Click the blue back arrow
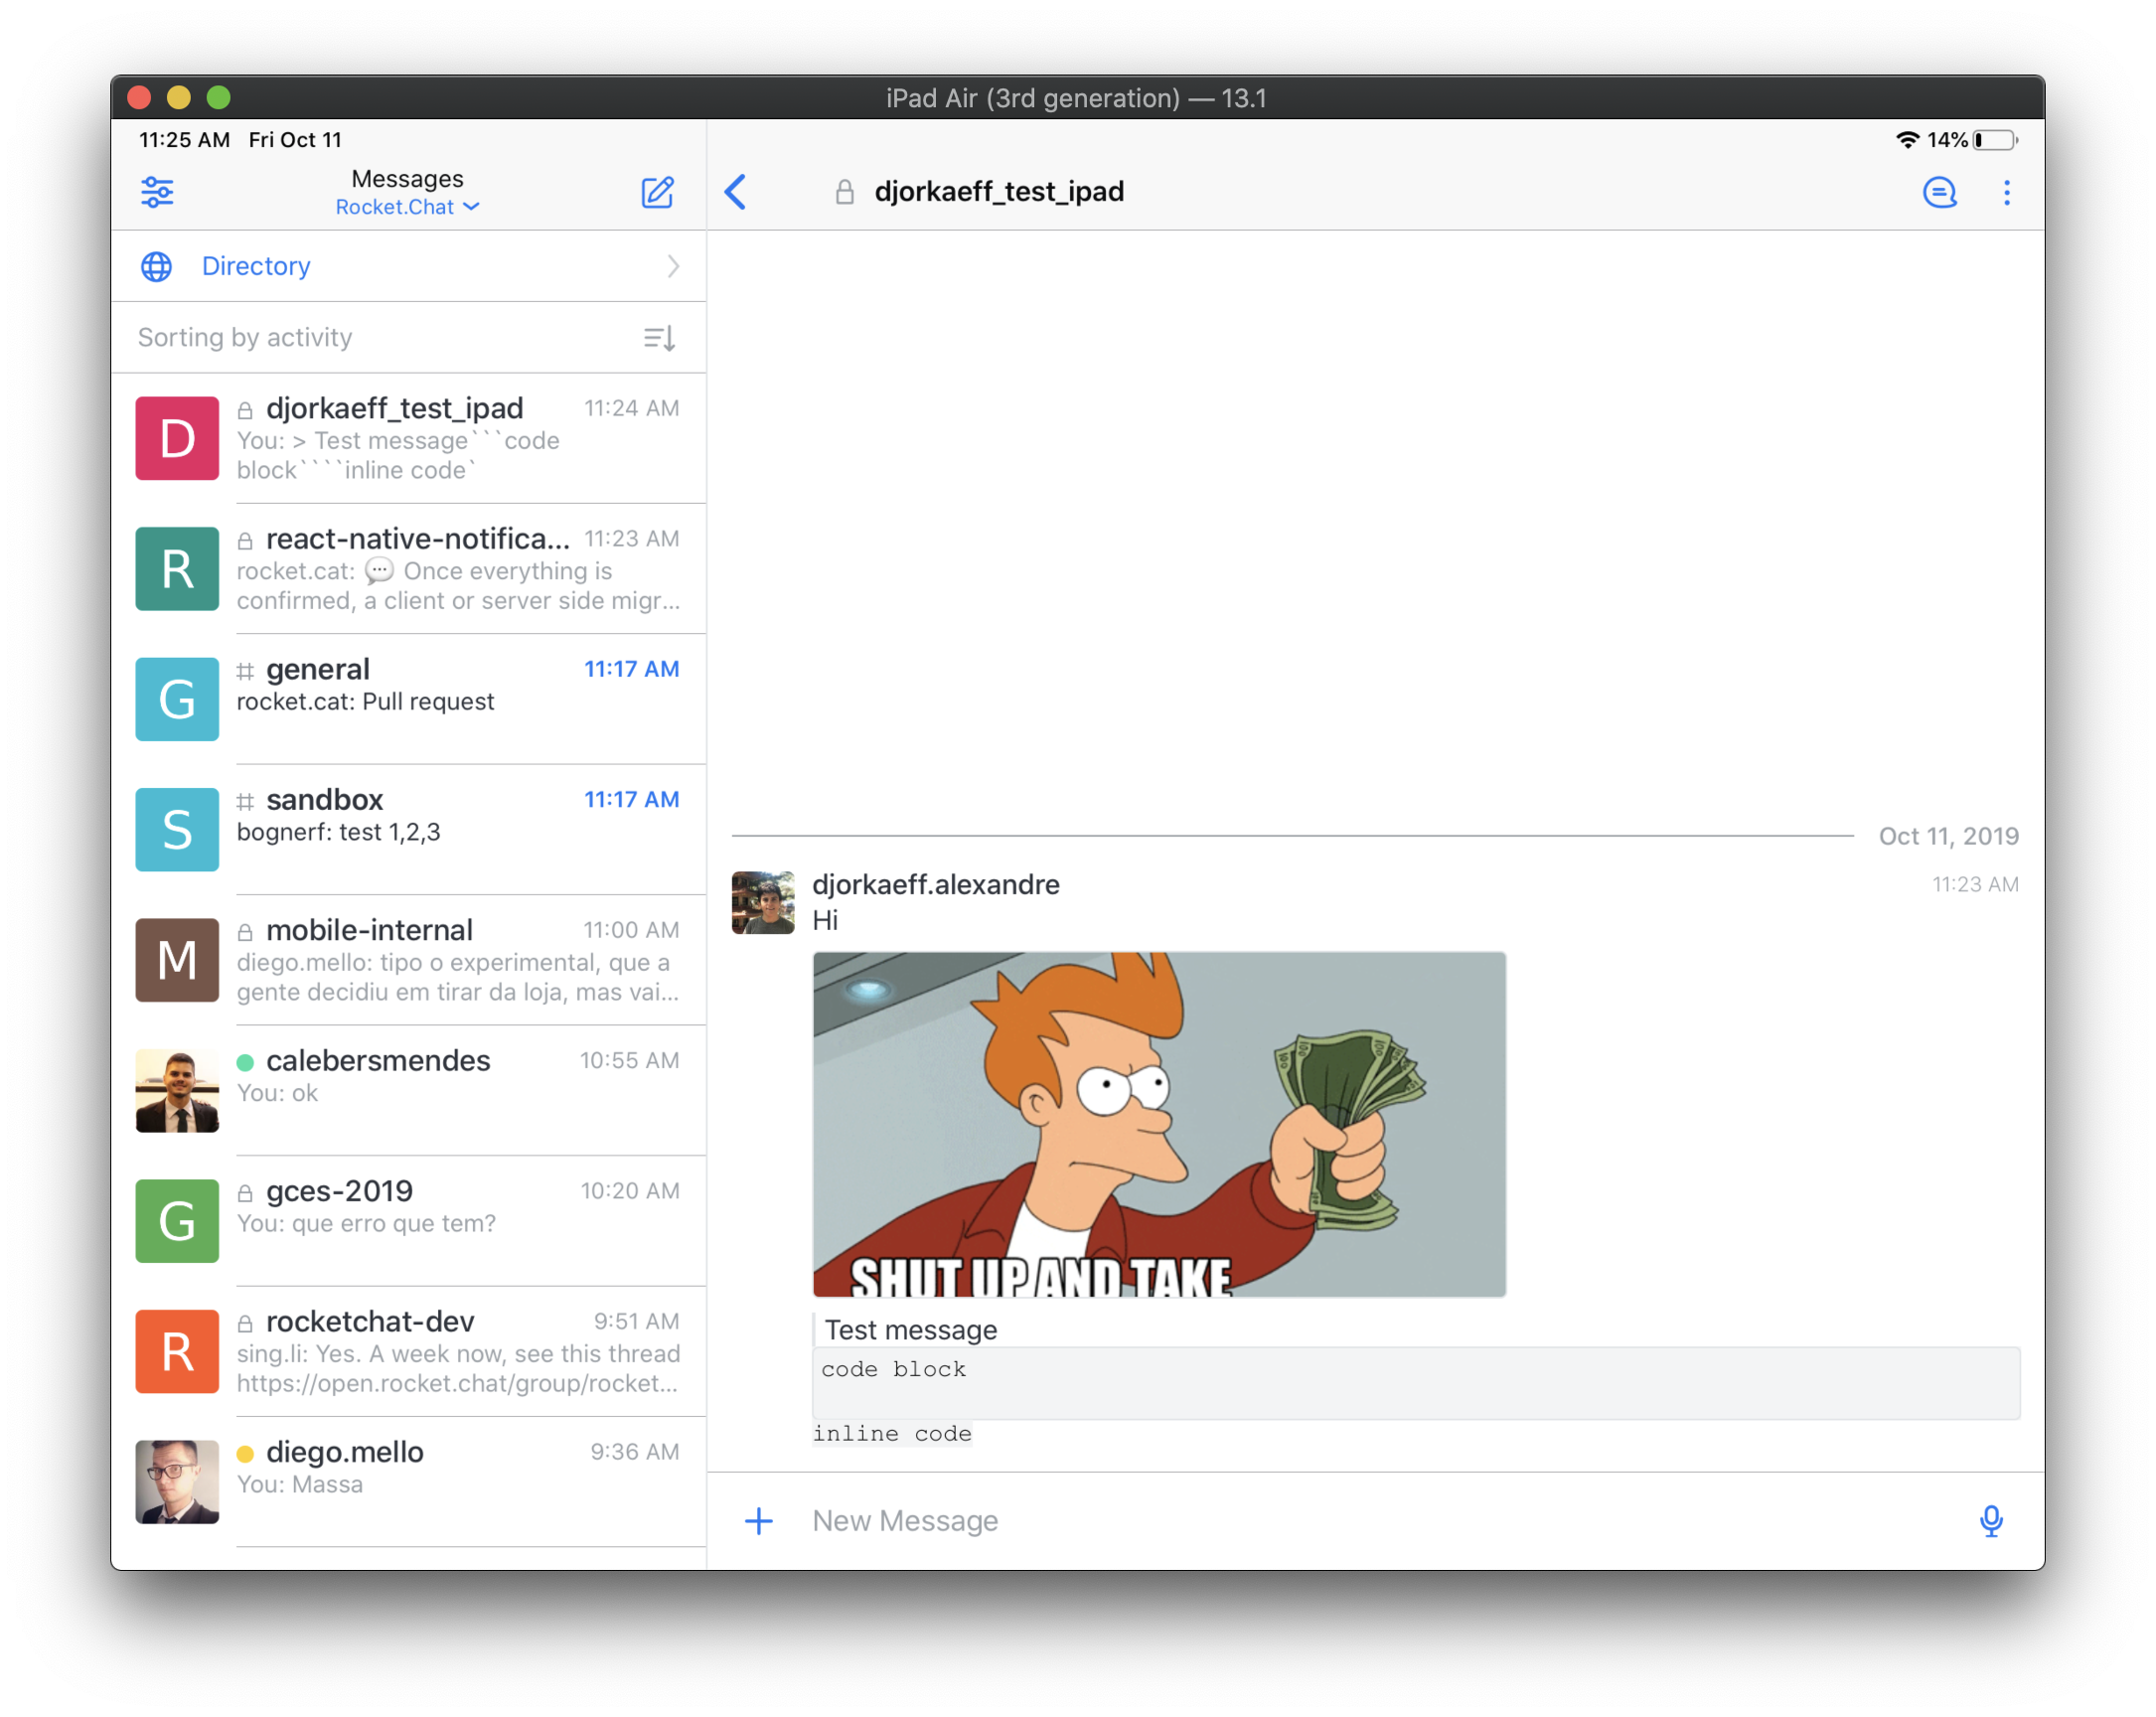The height and width of the screenshot is (1717, 2156). tap(736, 192)
